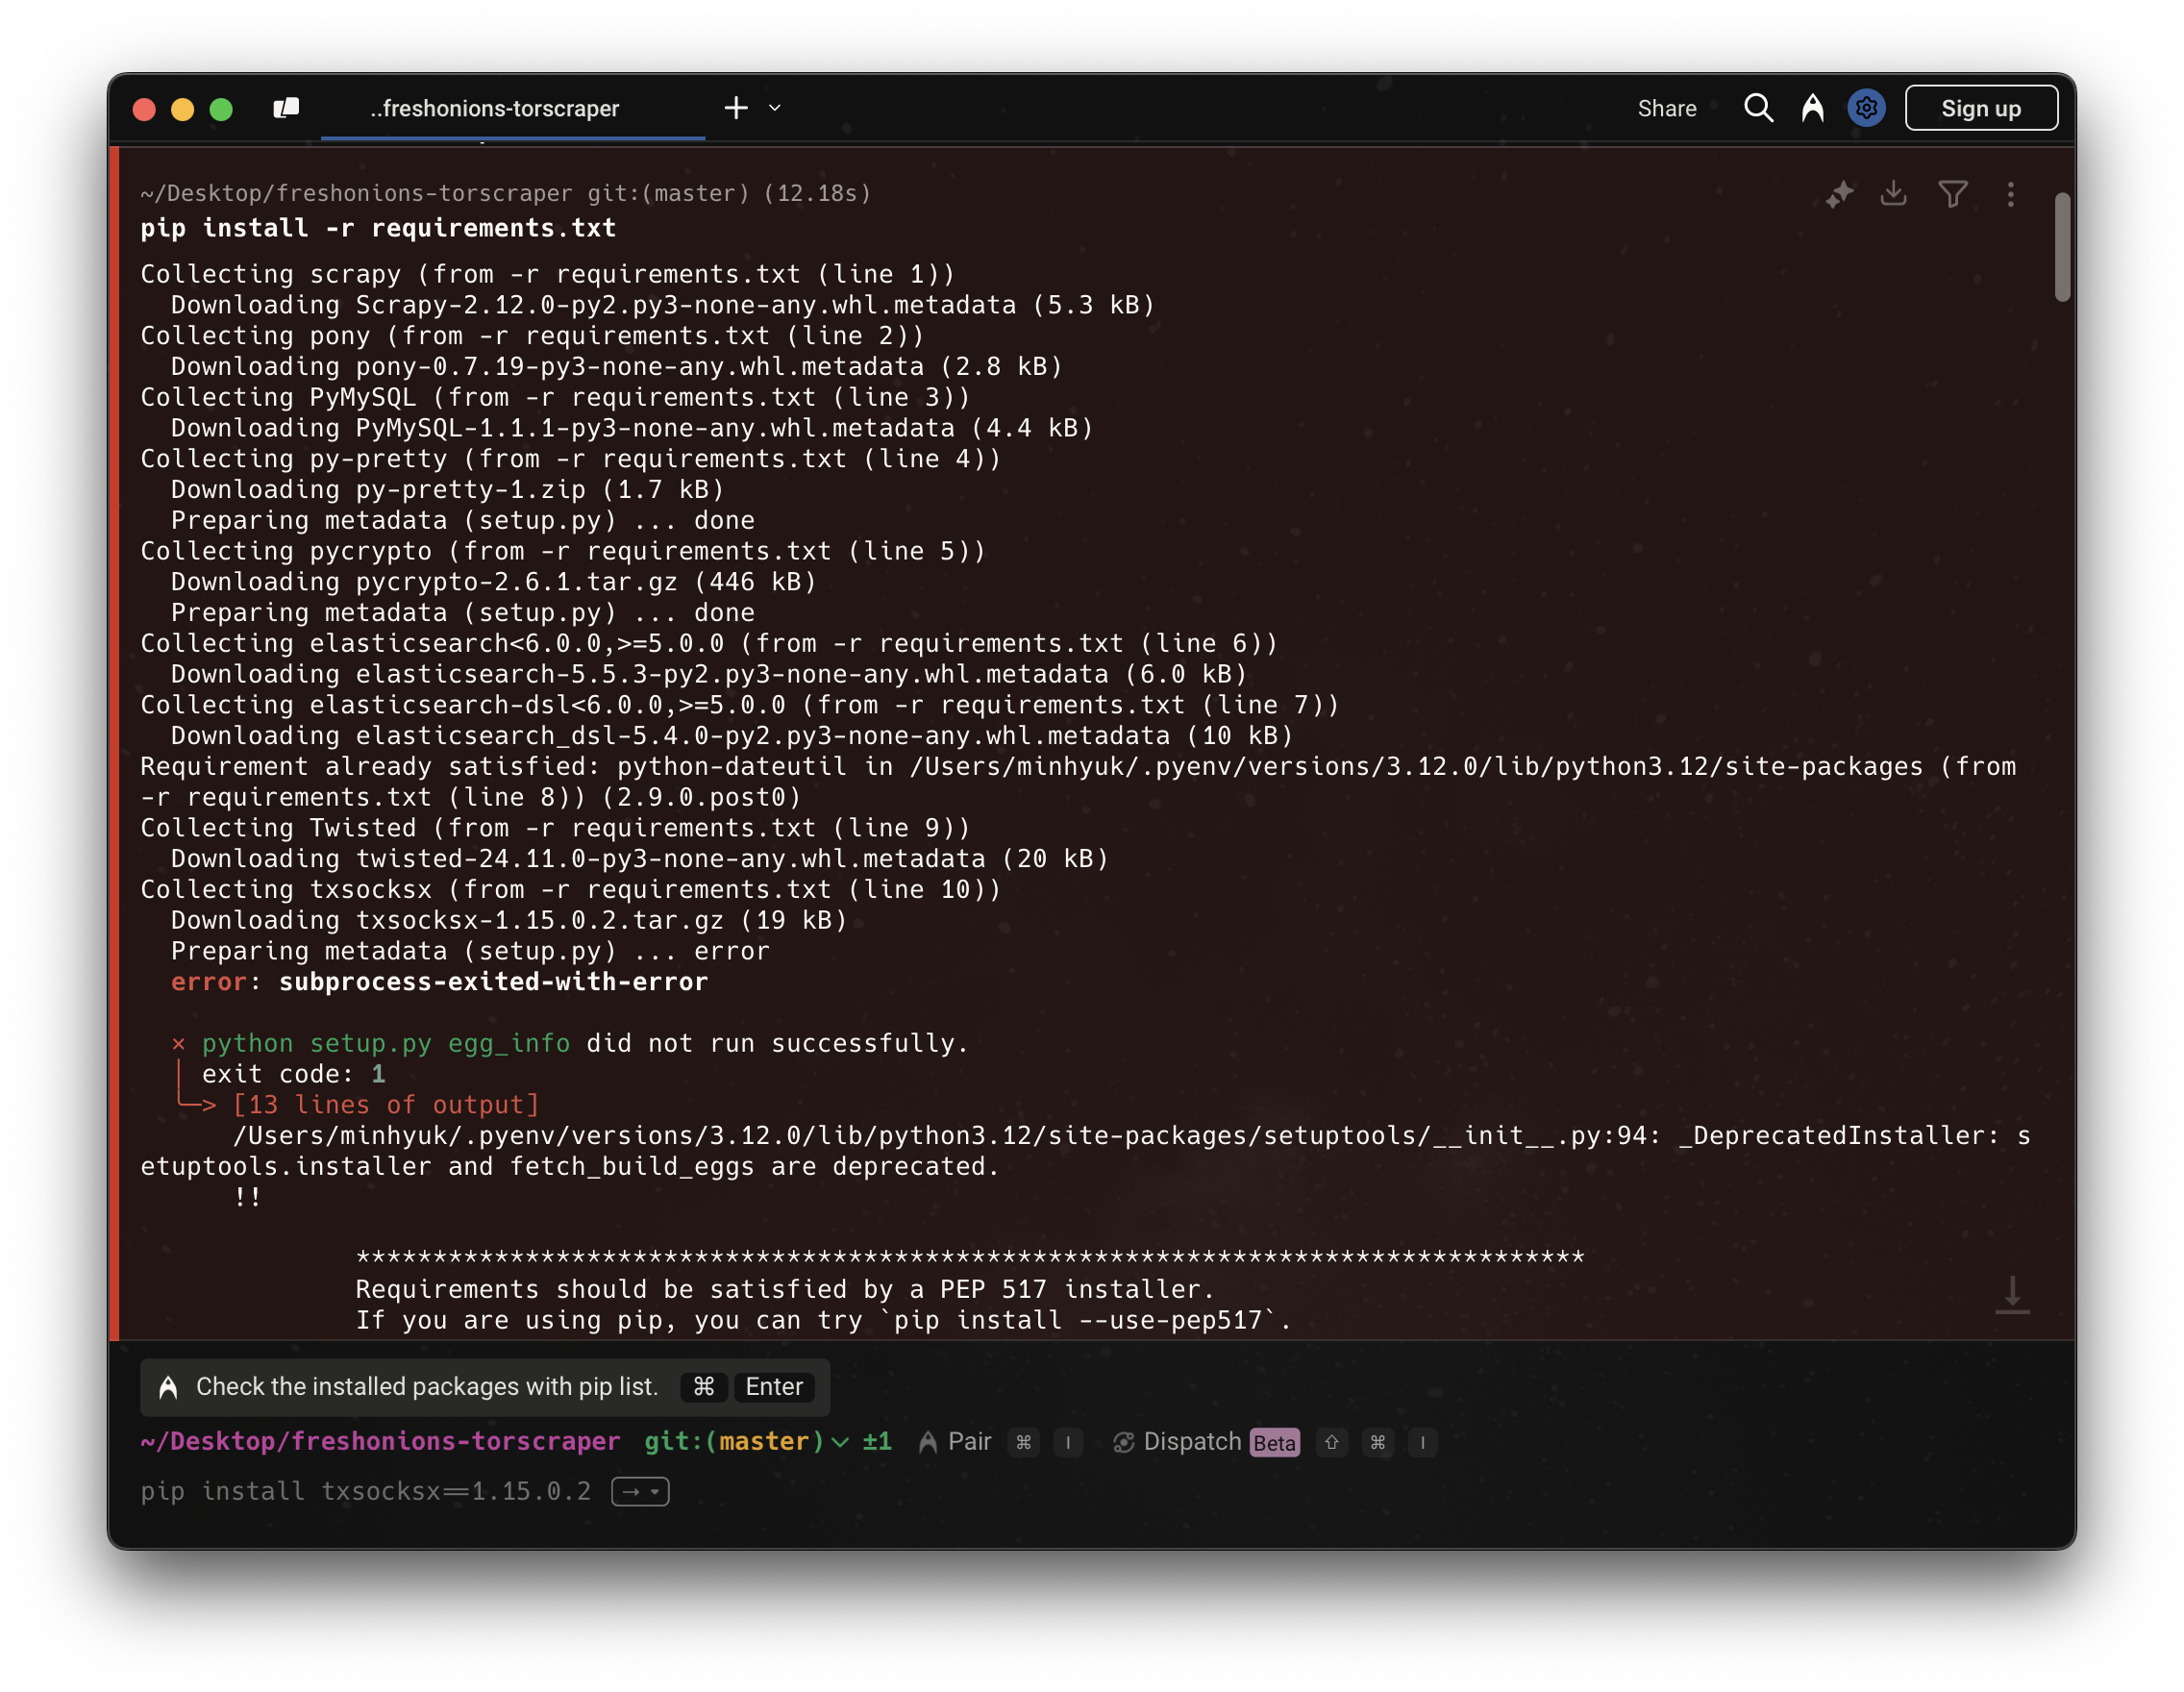Image resolution: width=2184 pixels, height=1692 pixels.
Task: Expand the new tab options chevron
Action: pyautogui.click(x=775, y=108)
